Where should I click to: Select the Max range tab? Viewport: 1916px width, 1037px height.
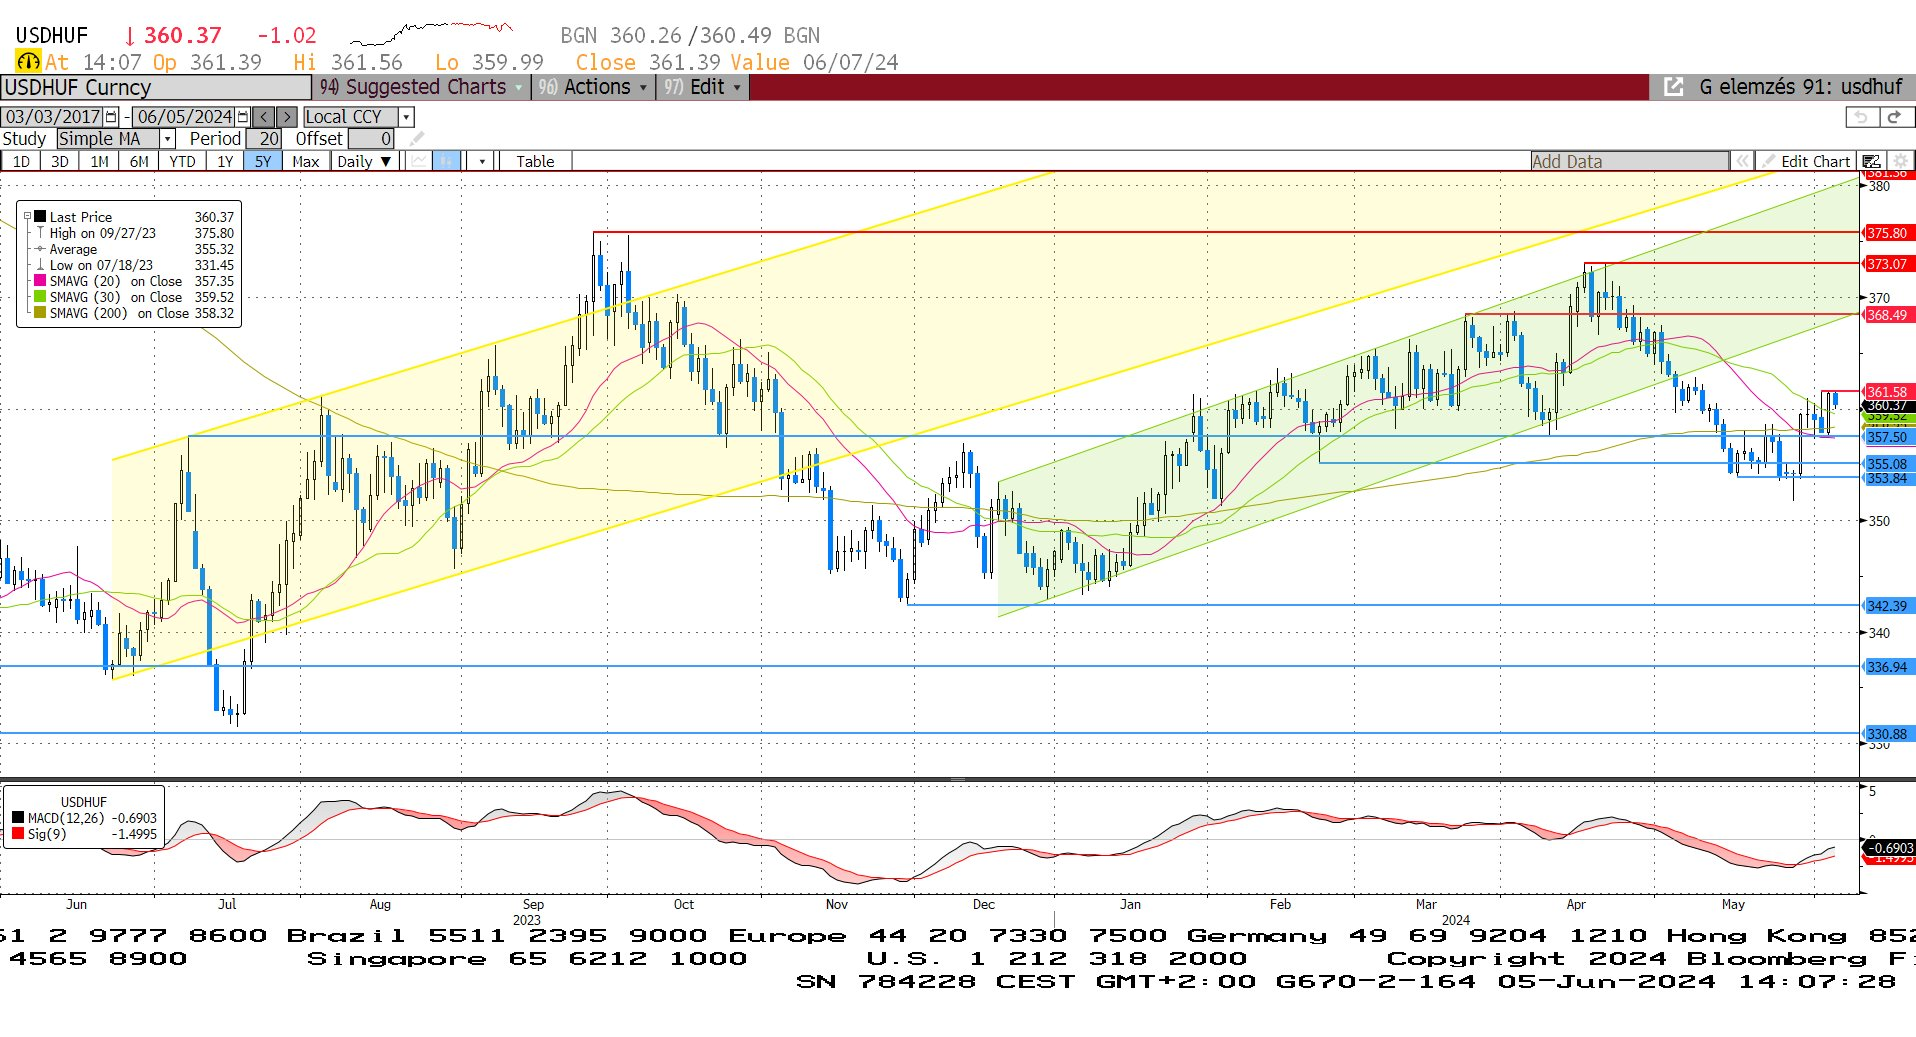click(x=305, y=161)
